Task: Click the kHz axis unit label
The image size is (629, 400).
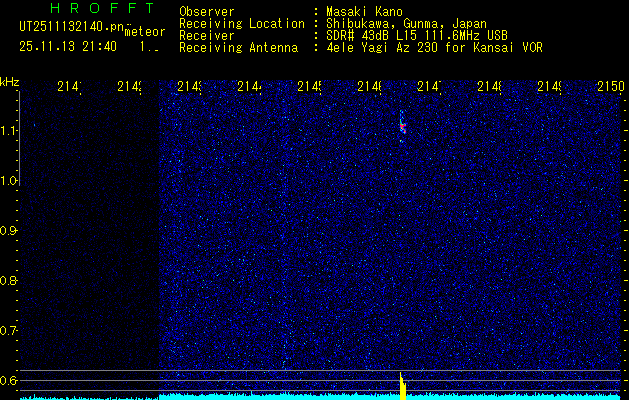Action: [9, 82]
